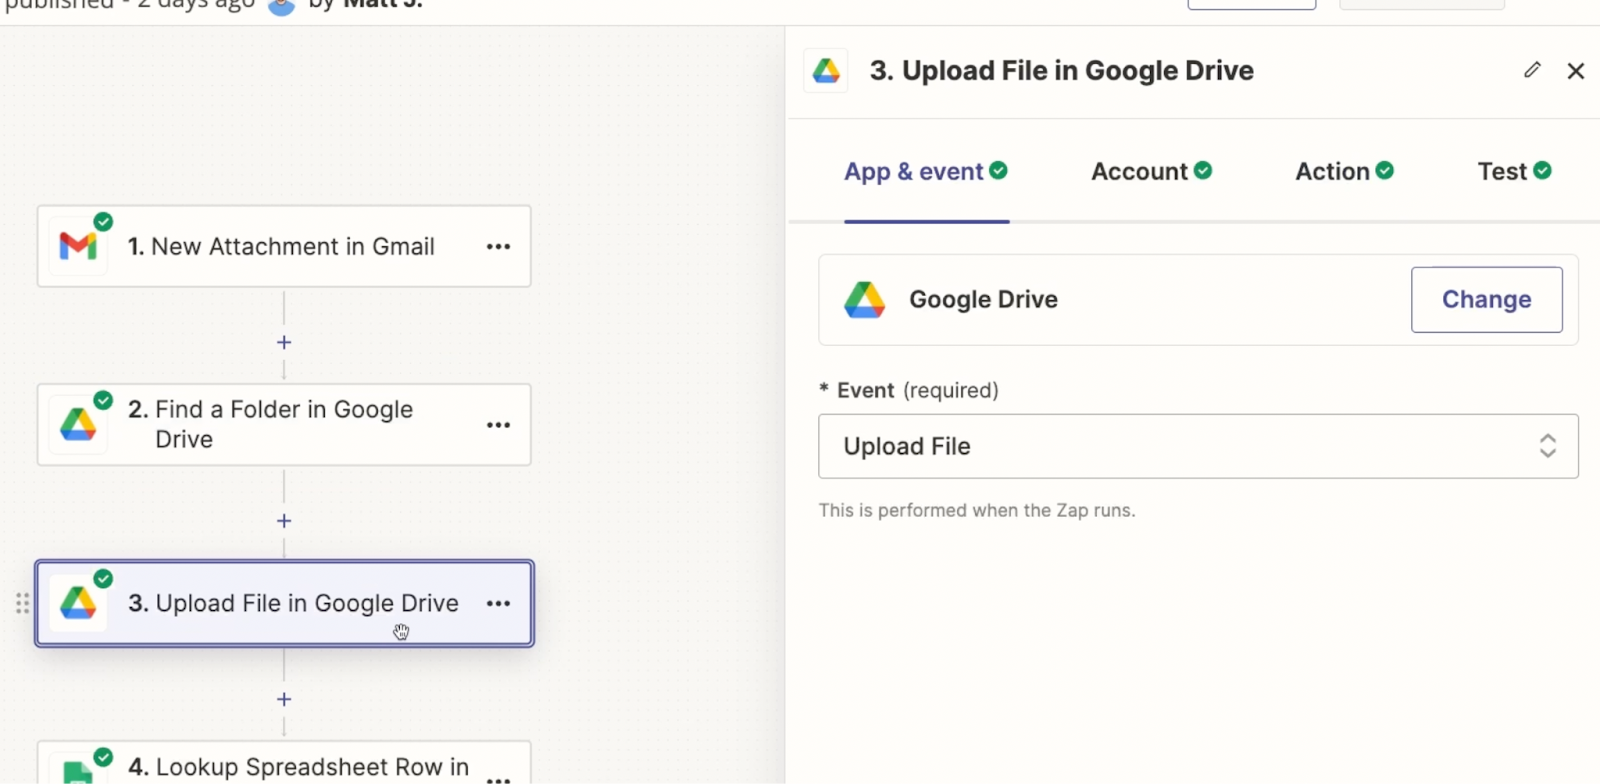Close the Upload File step panel
Image resolution: width=1600 pixels, height=784 pixels.
point(1576,71)
